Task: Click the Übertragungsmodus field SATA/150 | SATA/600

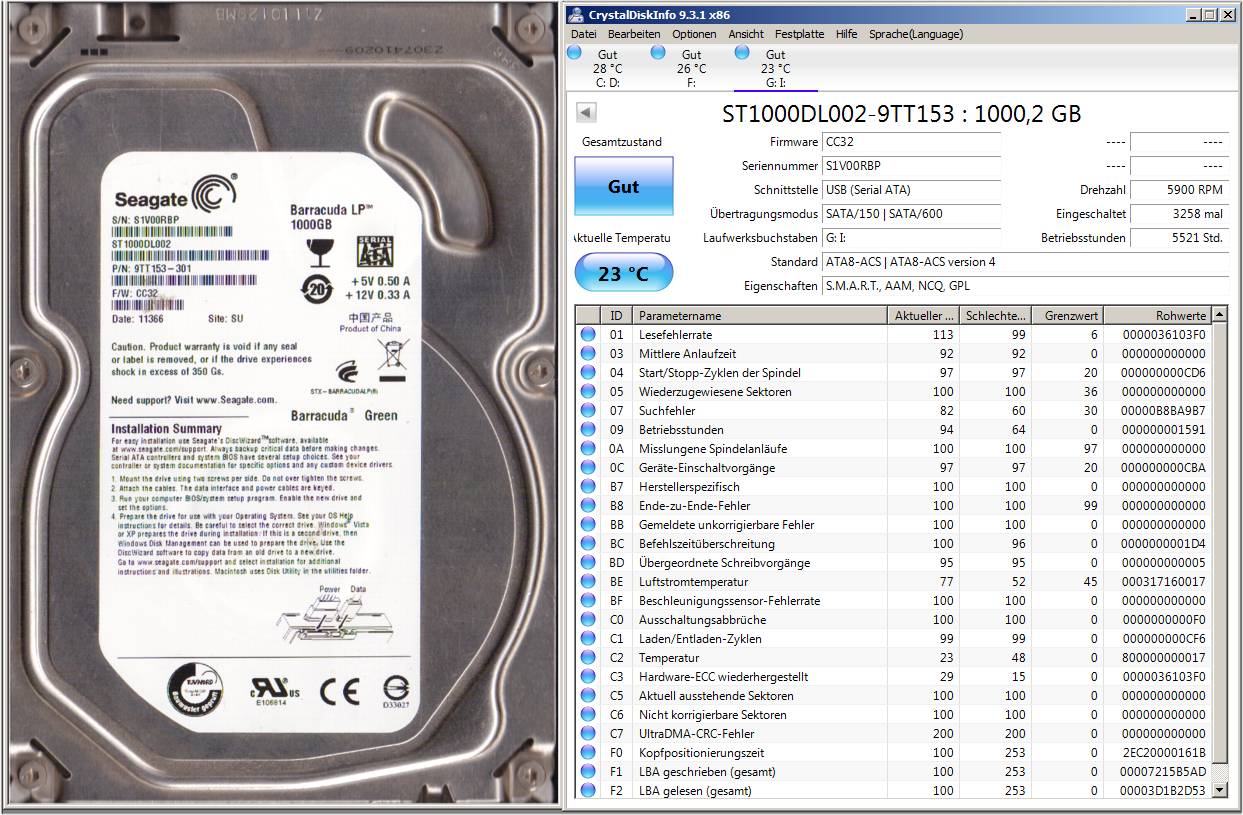Action: click(911, 214)
